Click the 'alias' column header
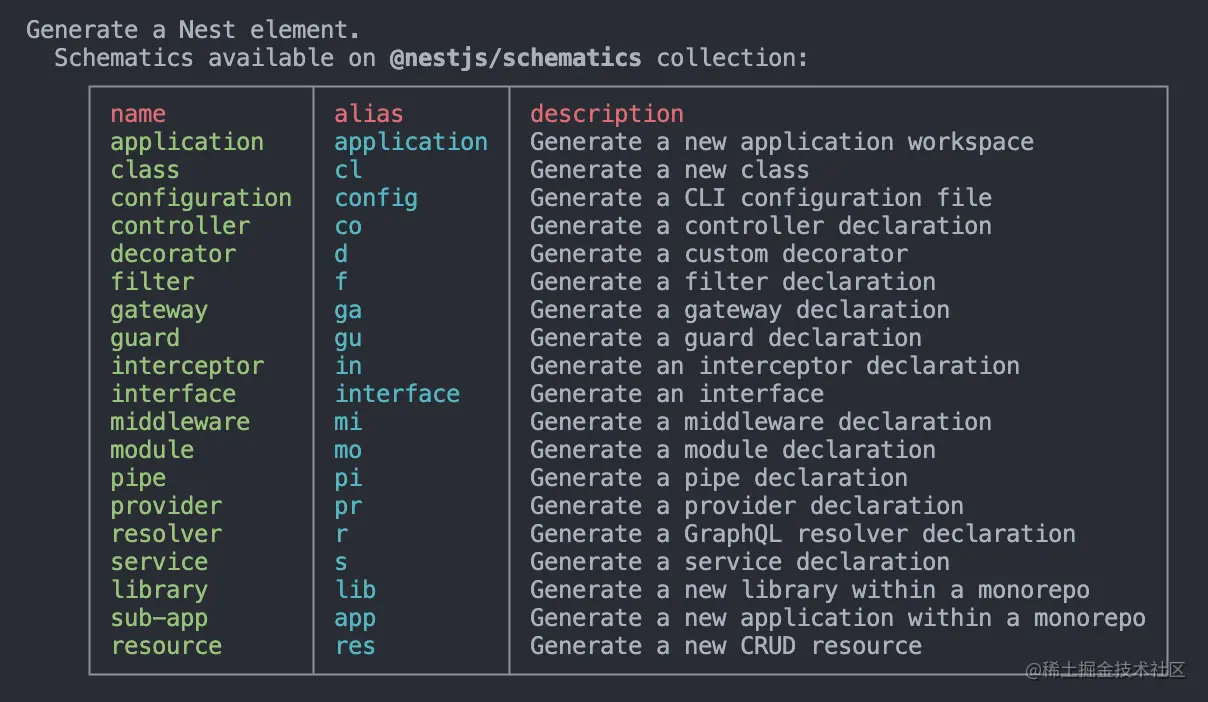The width and height of the screenshot is (1208, 702). click(x=369, y=114)
